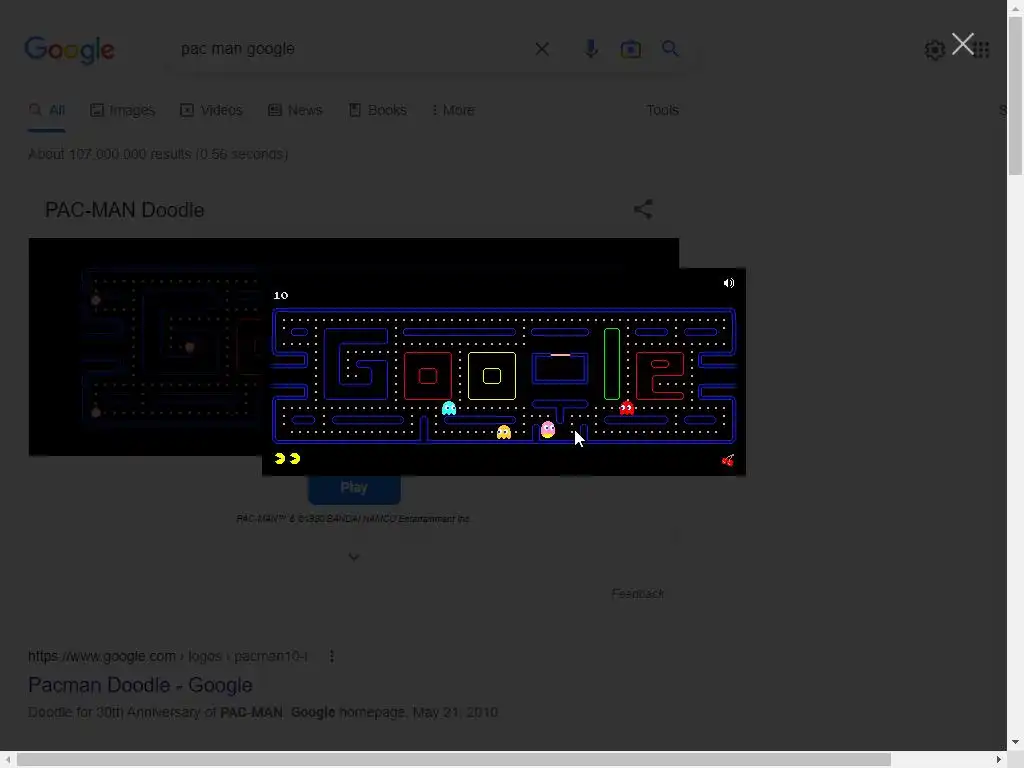Image resolution: width=1024 pixels, height=768 pixels.
Task: Open the Google apps grid
Action: pyautogui.click(x=982, y=50)
